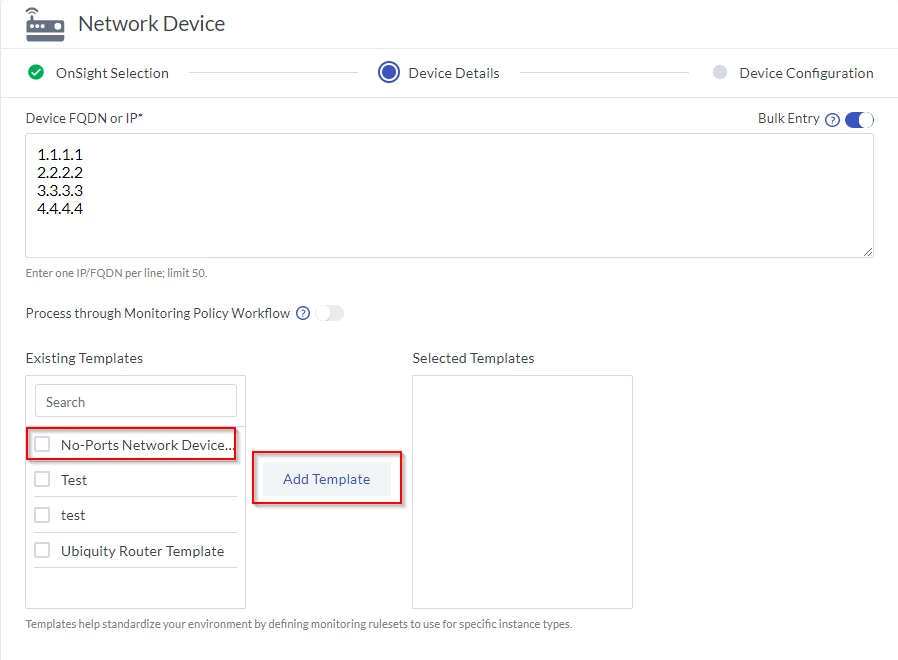Click the 1.1.1.1 entry line
This screenshot has width=898, height=660.
[60, 155]
